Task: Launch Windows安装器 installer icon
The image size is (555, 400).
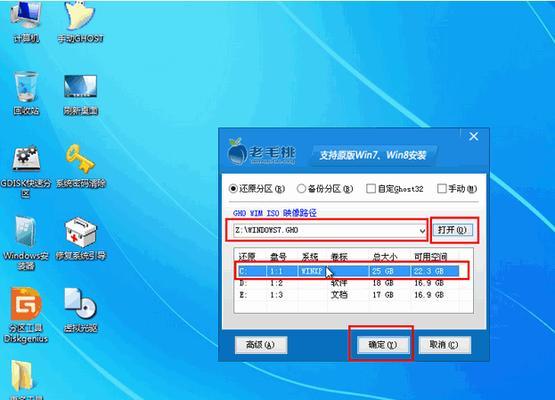Action: point(25,243)
